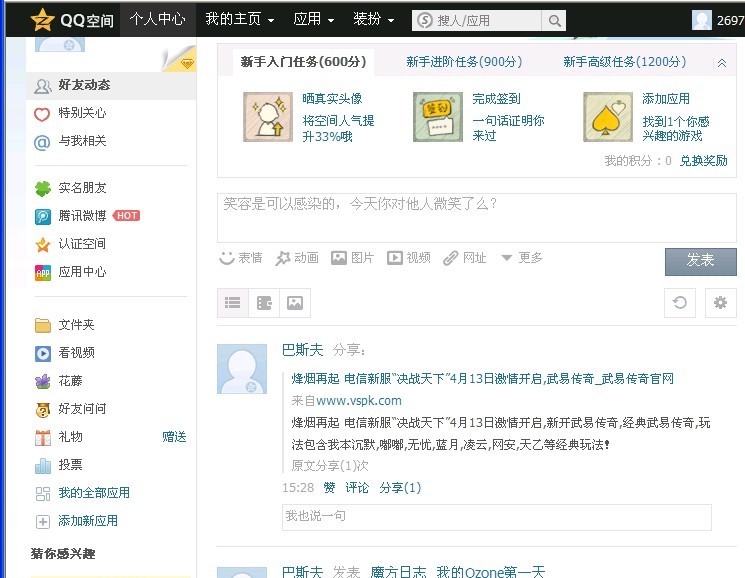Open the shared article title link
The width and height of the screenshot is (745, 578).
(483, 379)
